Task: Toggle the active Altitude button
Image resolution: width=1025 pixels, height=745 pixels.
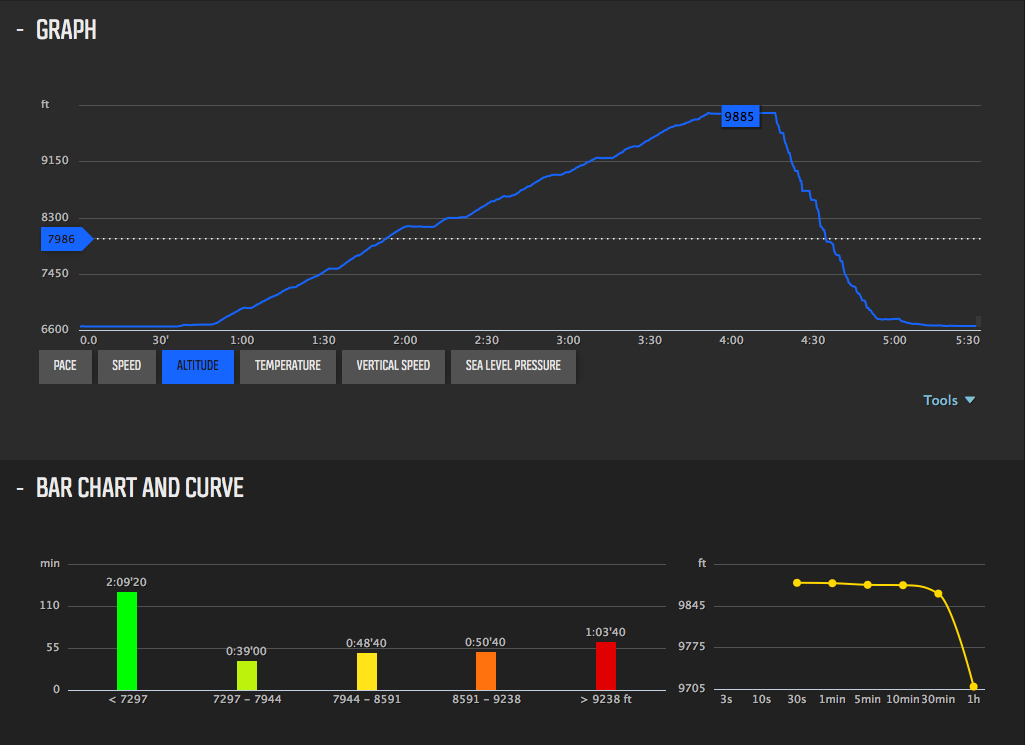Action: click(197, 366)
